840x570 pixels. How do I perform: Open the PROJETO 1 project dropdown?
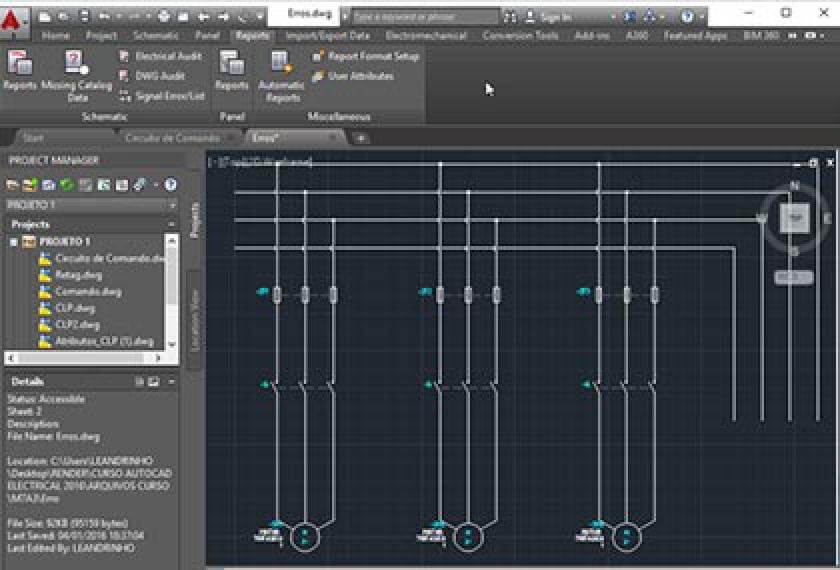coord(172,205)
